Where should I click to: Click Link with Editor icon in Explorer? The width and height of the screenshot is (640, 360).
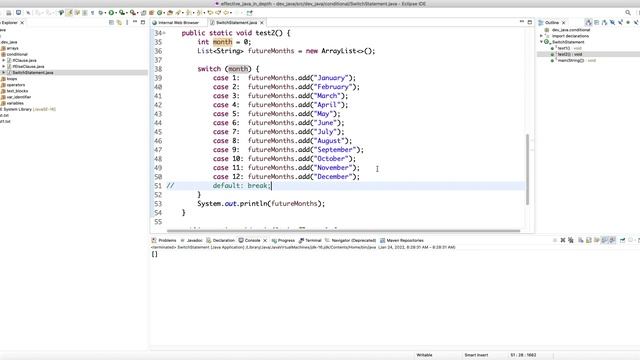point(119,22)
